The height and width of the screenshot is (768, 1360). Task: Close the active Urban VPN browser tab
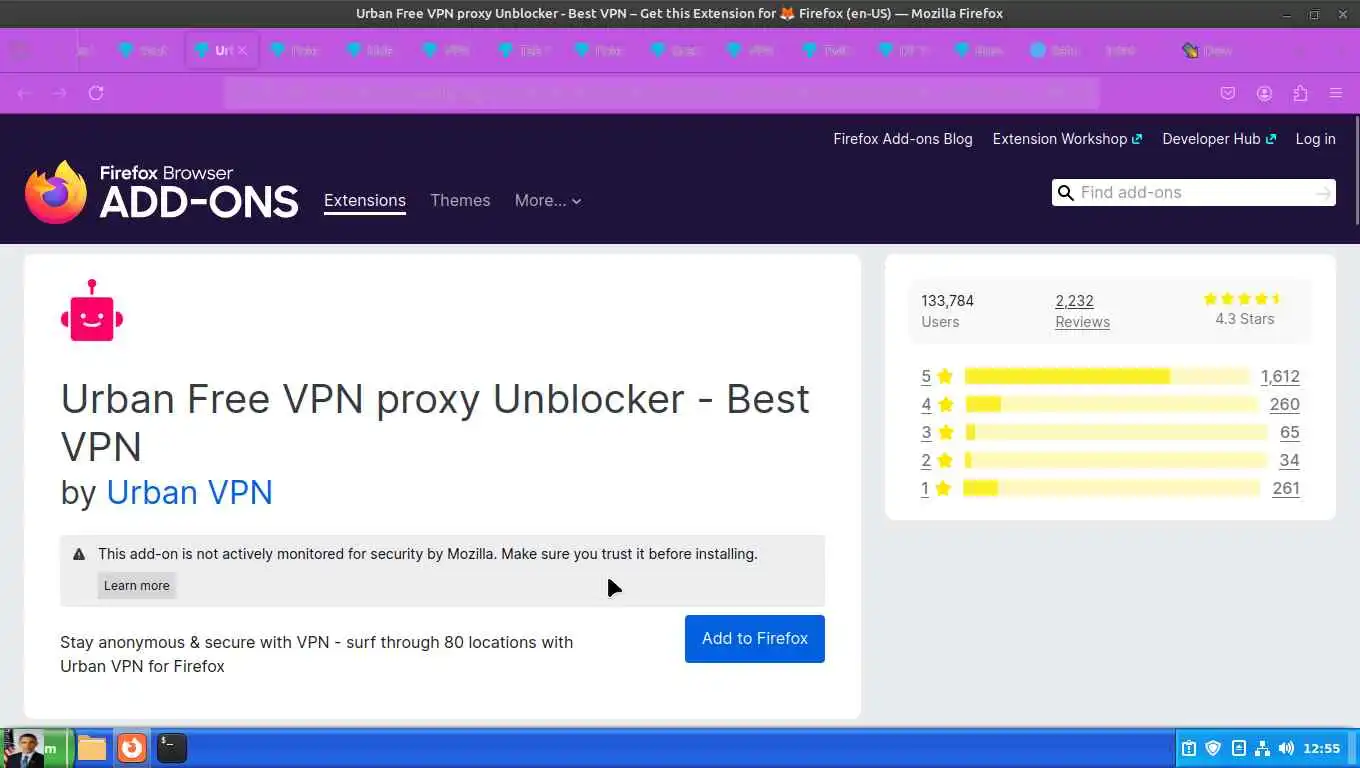[x=242, y=50]
